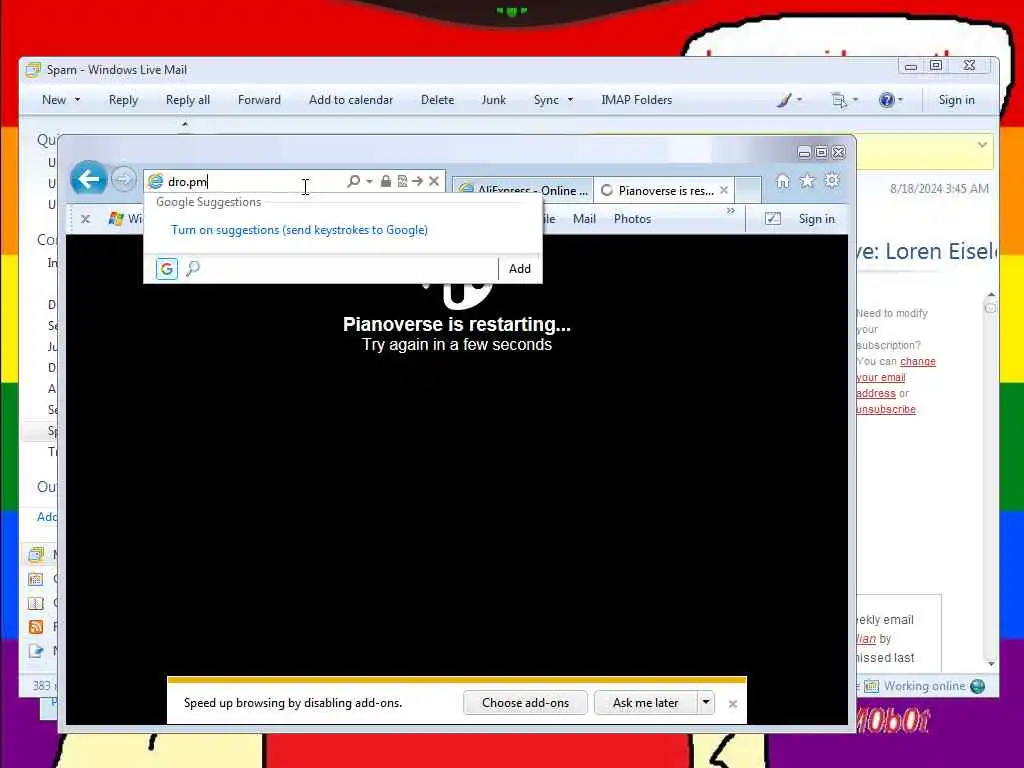Click the unsubscribe link in email
Image resolution: width=1024 pixels, height=768 pixels.
tap(886, 409)
